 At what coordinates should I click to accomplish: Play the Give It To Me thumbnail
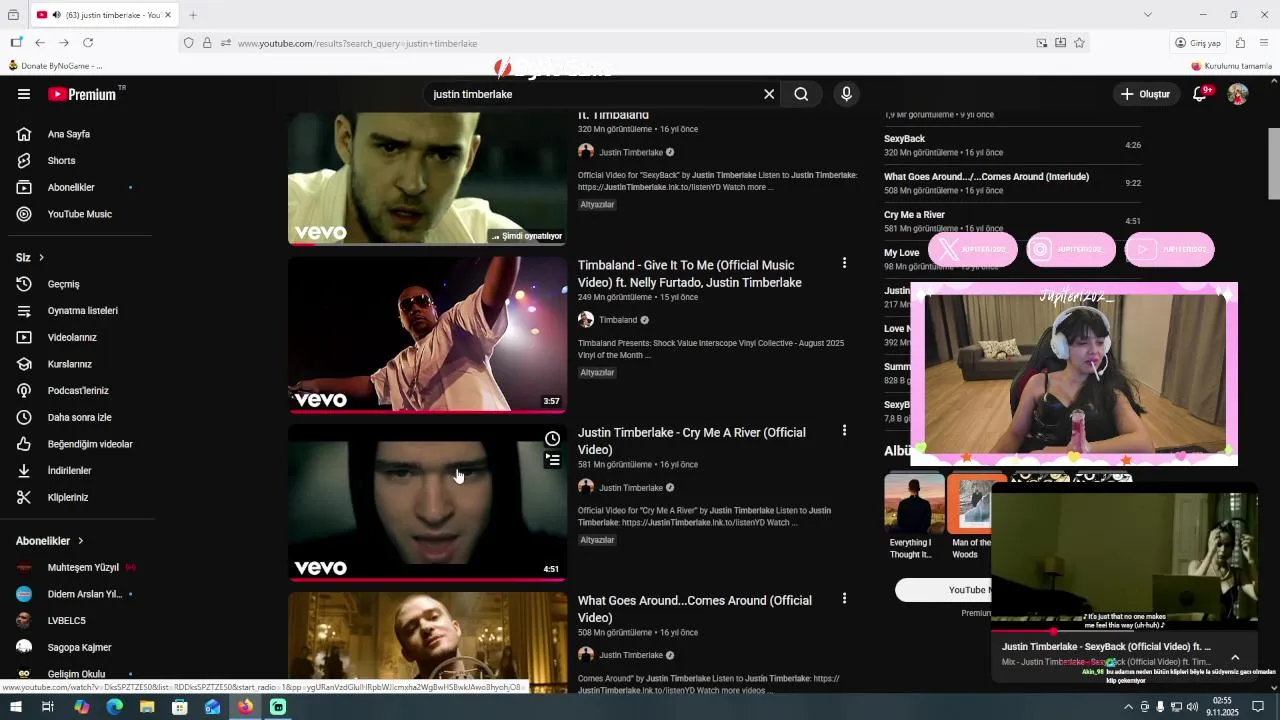427,334
